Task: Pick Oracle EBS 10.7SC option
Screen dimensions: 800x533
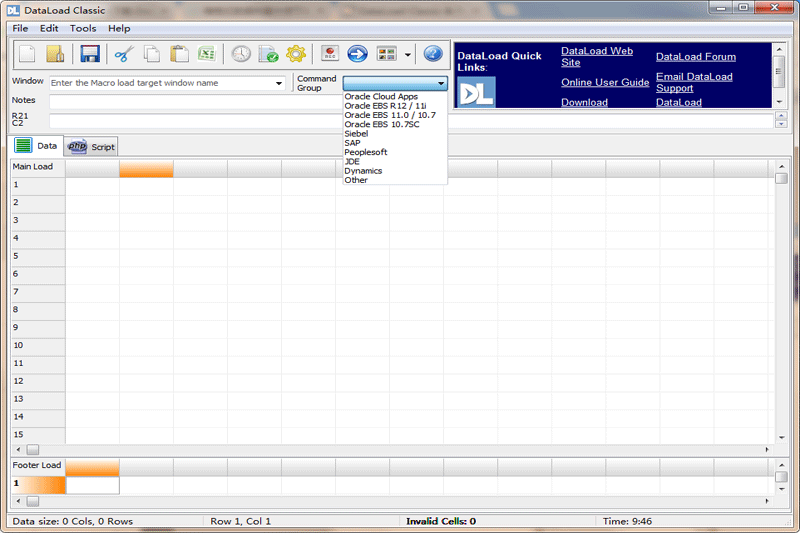Action: tap(382, 124)
